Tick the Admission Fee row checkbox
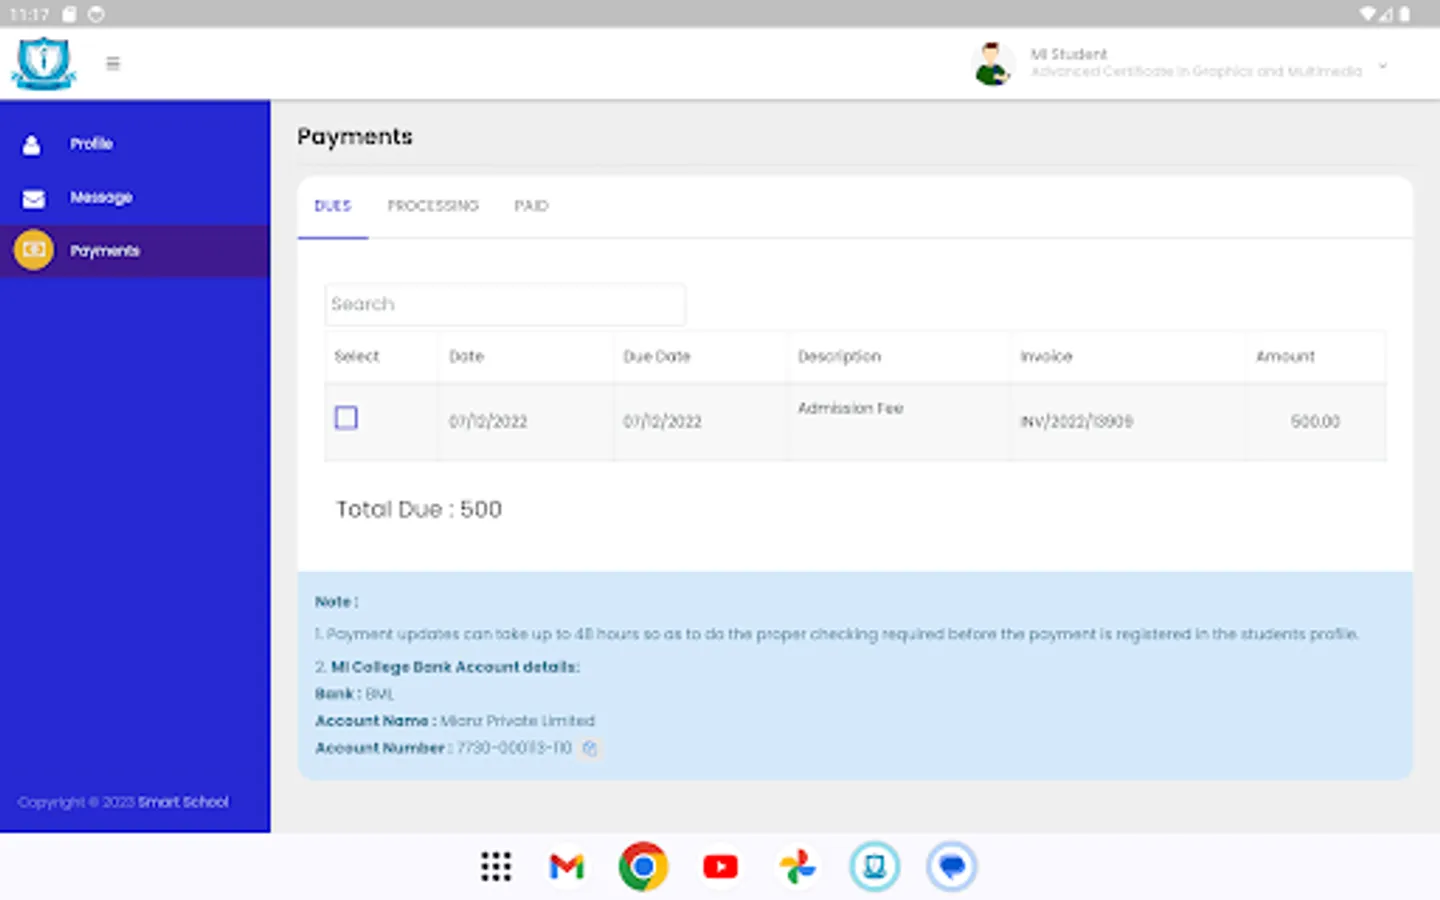Image resolution: width=1440 pixels, height=900 pixels. tap(346, 418)
